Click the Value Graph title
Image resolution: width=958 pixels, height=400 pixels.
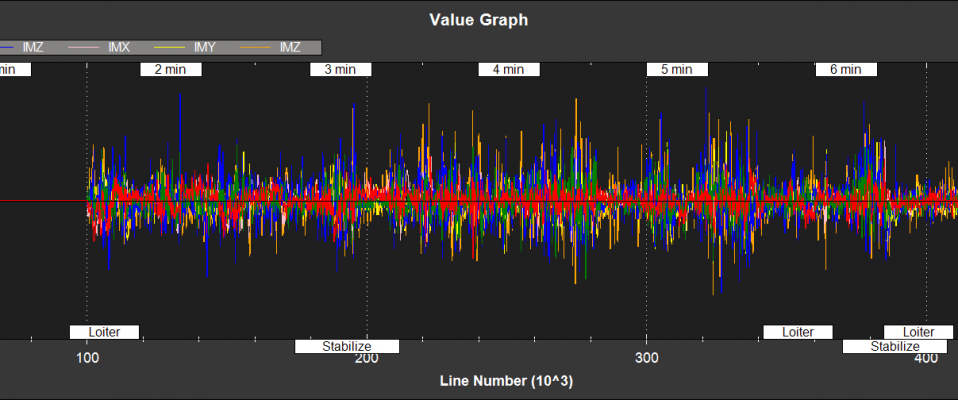[x=478, y=19]
